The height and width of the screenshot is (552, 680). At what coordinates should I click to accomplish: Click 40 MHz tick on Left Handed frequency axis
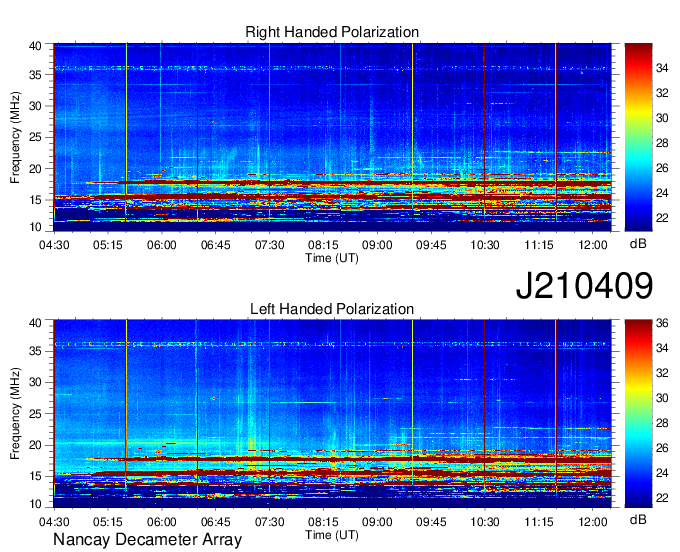click(35, 322)
